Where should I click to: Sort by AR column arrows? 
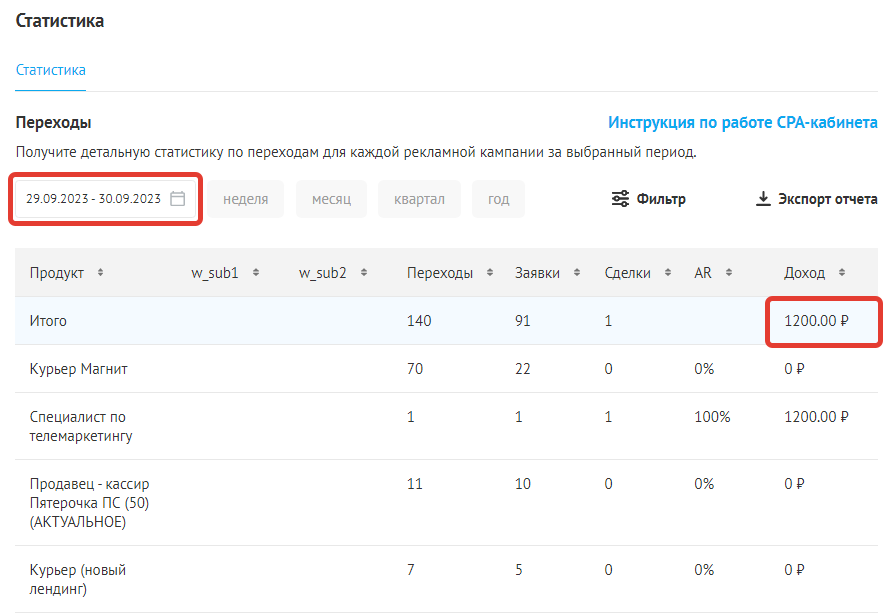coord(729,272)
